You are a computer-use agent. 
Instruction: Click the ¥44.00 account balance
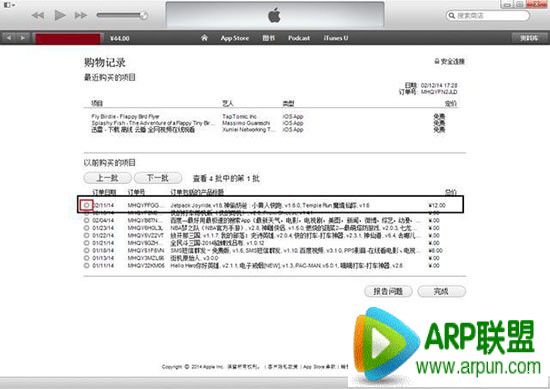pyautogui.click(x=120, y=38)
